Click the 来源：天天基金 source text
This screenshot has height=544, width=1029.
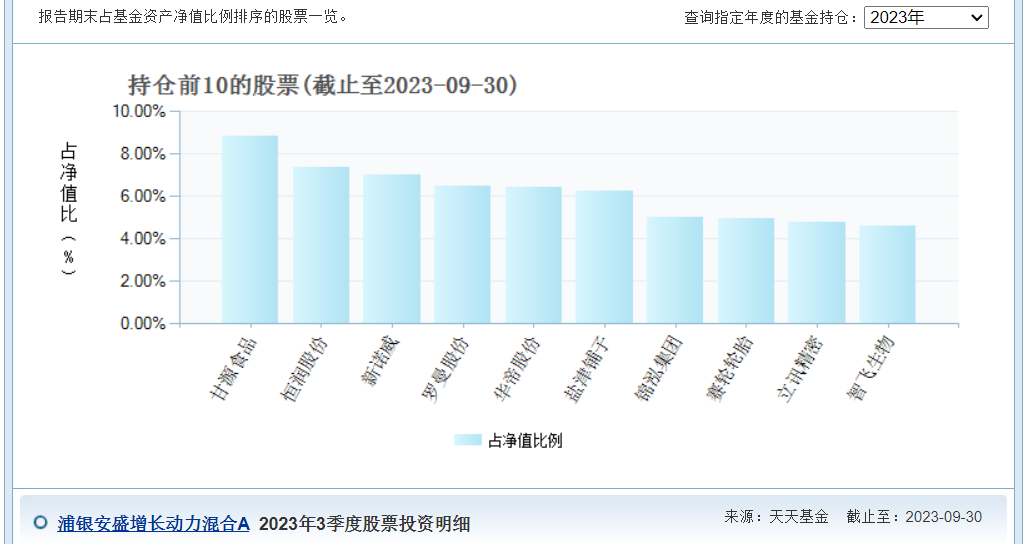click(x=776, y=517)
